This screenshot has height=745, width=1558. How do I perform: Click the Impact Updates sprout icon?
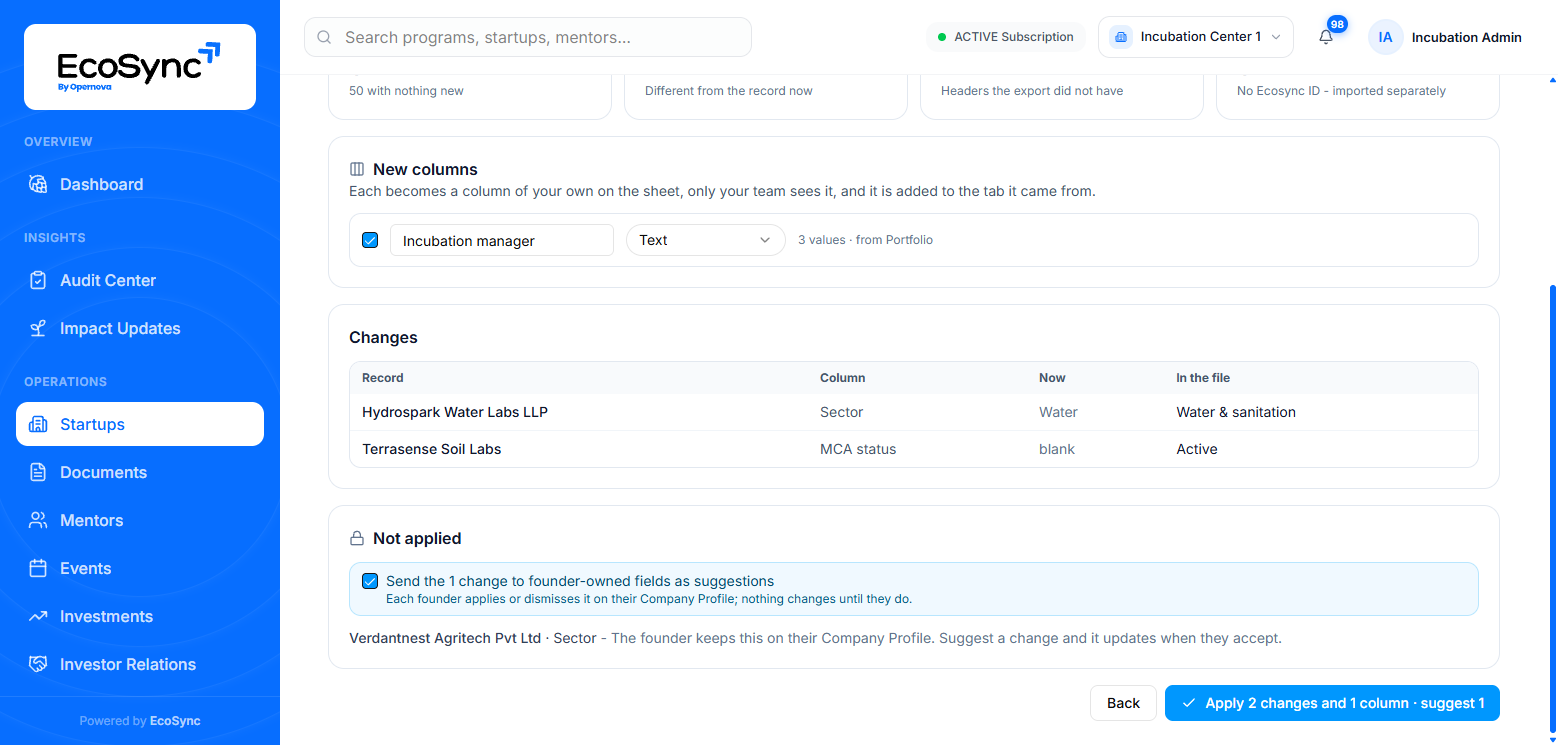pyautogui.click(x=38, y=328)
